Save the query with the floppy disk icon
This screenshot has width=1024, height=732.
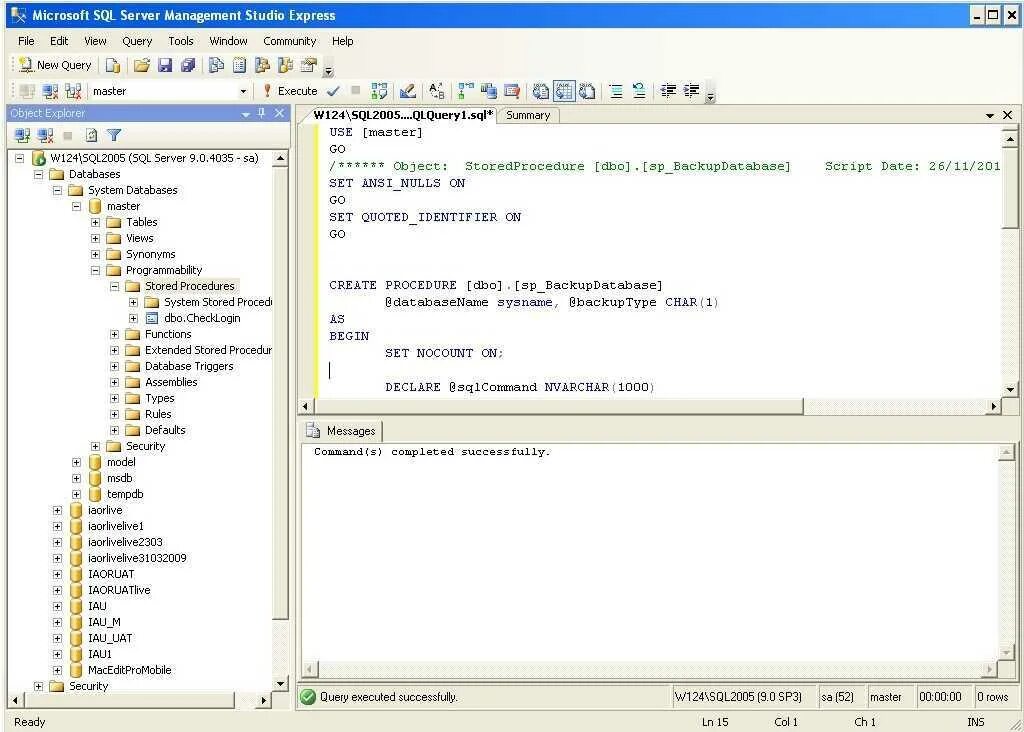(165, 65)
